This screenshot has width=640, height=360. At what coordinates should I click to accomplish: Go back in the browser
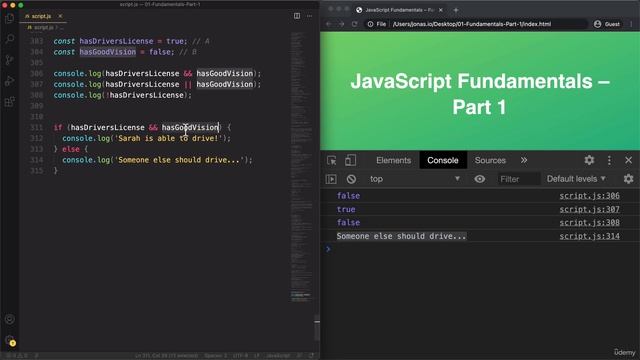click(x=329, y=24)
